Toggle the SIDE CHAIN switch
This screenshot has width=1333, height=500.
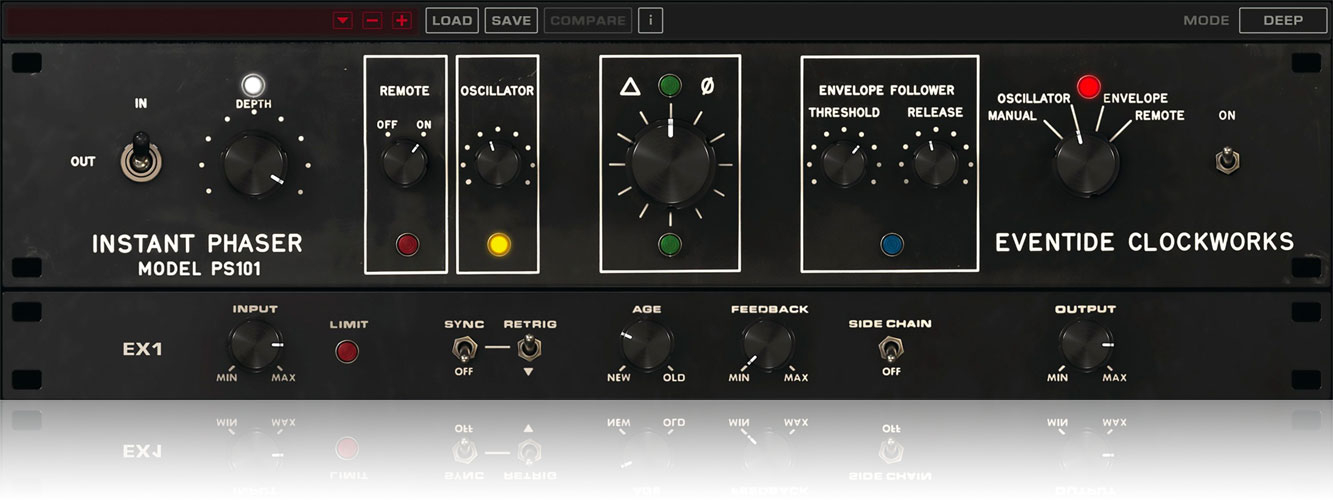(889, 349)
